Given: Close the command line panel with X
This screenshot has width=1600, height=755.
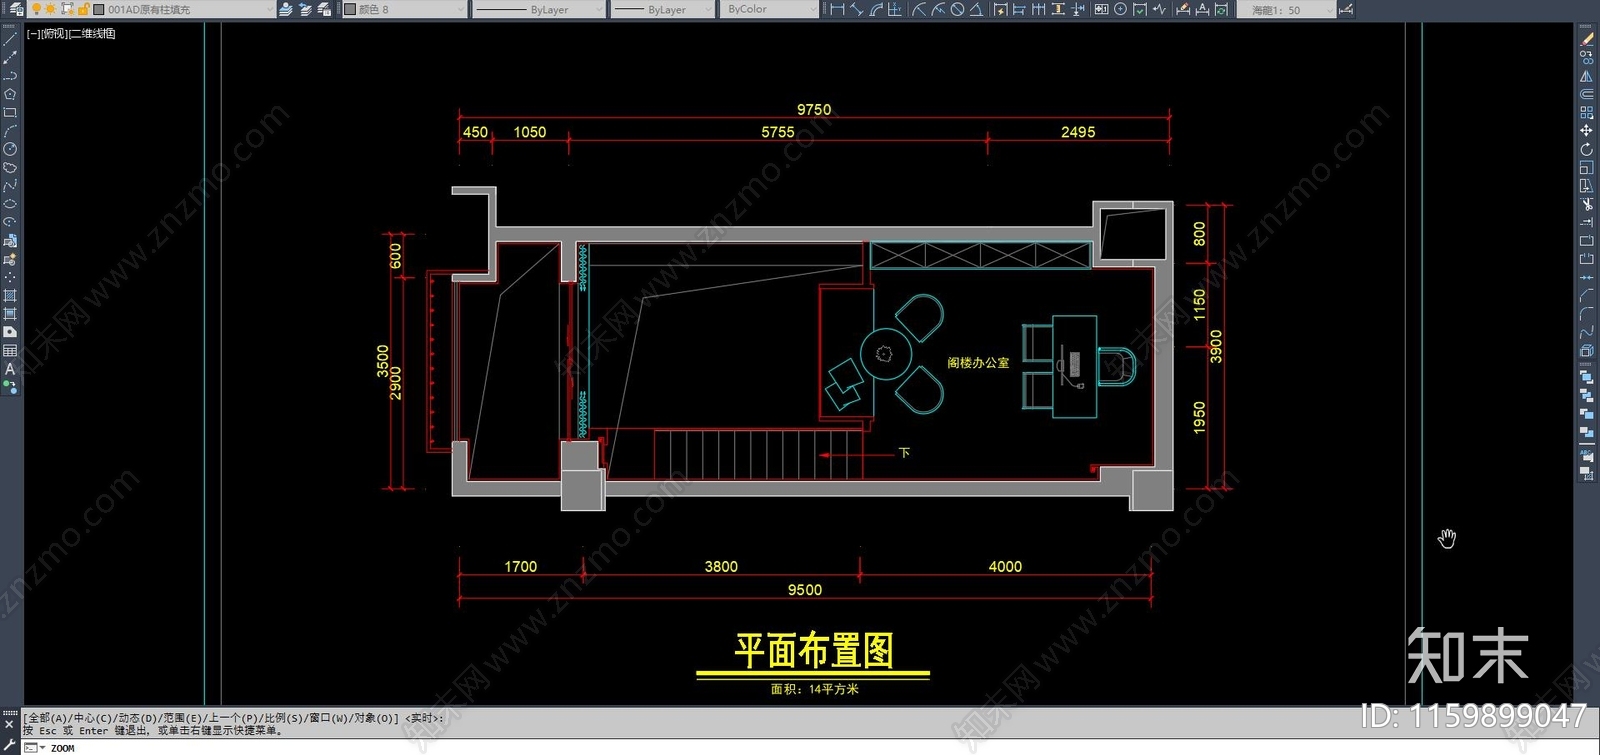Looking at the screenshot, I should click(9, 725).
